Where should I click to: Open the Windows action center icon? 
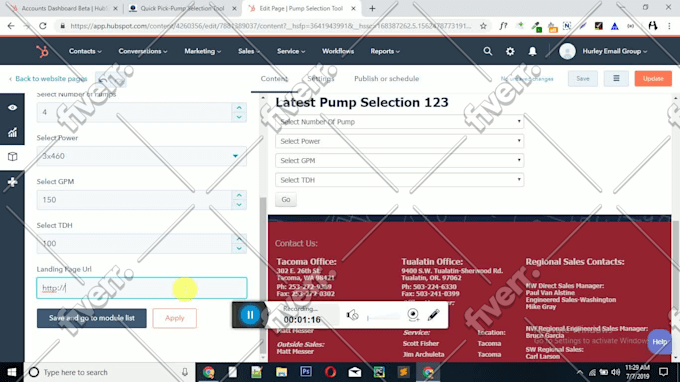click(x=663, y=372)
